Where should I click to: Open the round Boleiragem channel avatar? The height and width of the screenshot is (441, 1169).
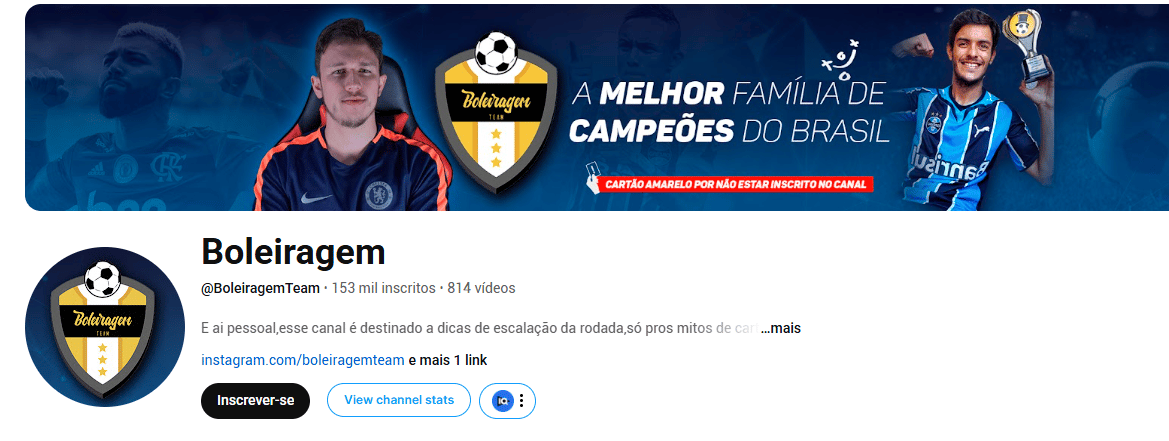click(x=105, y=327)
